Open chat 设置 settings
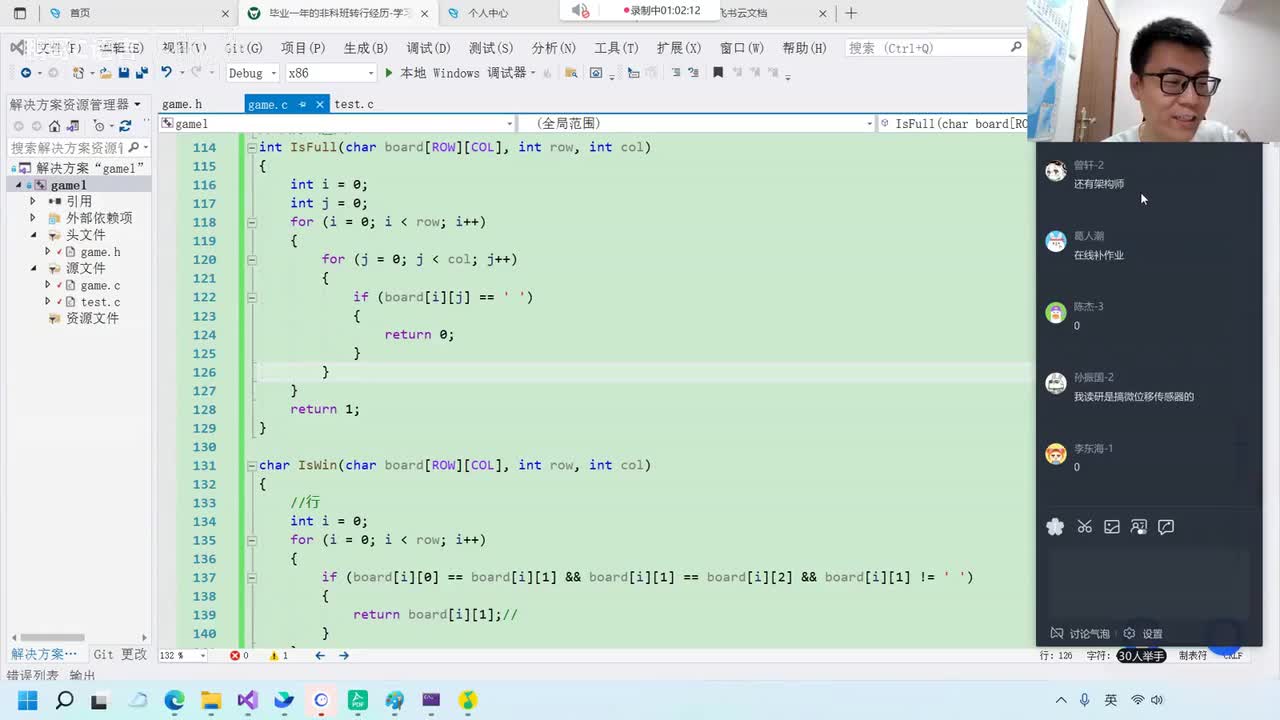Viewport: 1280px width, 720px height. [1143, 633]
